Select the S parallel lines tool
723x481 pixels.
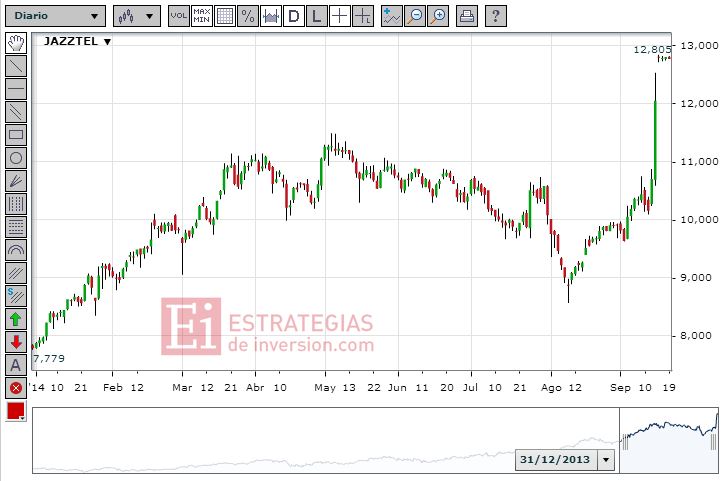16,296
